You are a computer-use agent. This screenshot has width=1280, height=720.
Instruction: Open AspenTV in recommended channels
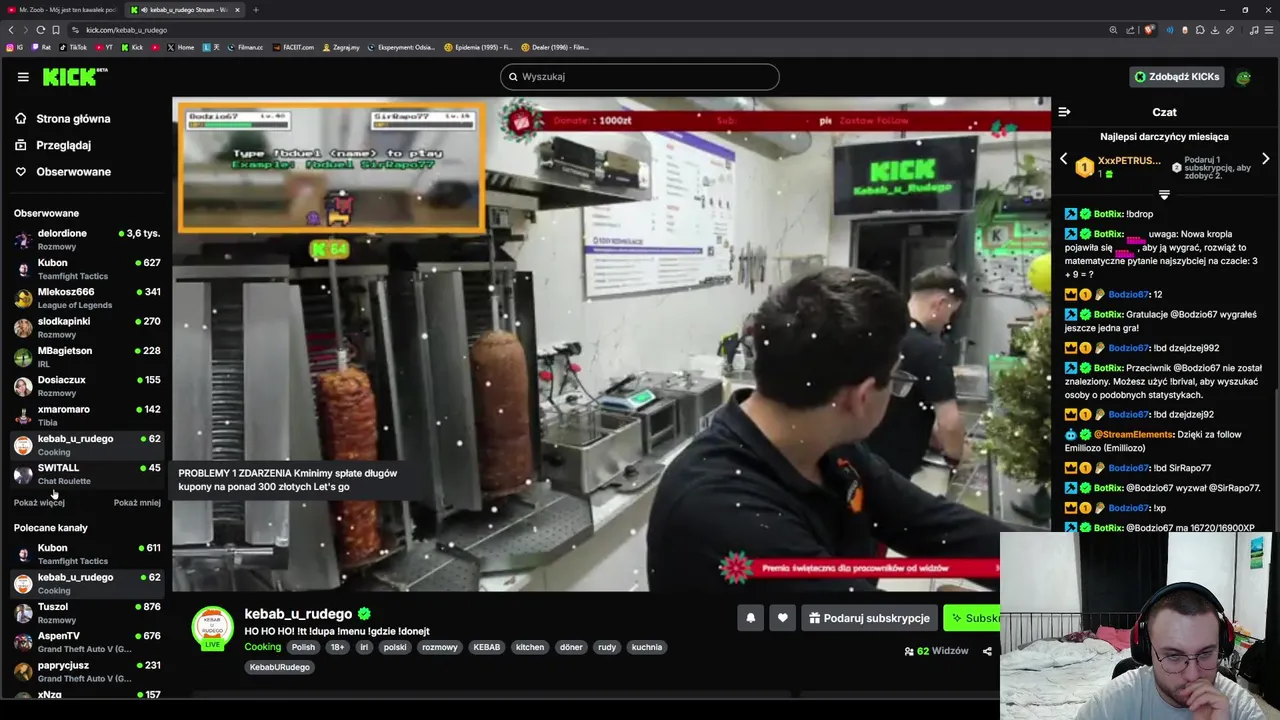pos(87,642)
